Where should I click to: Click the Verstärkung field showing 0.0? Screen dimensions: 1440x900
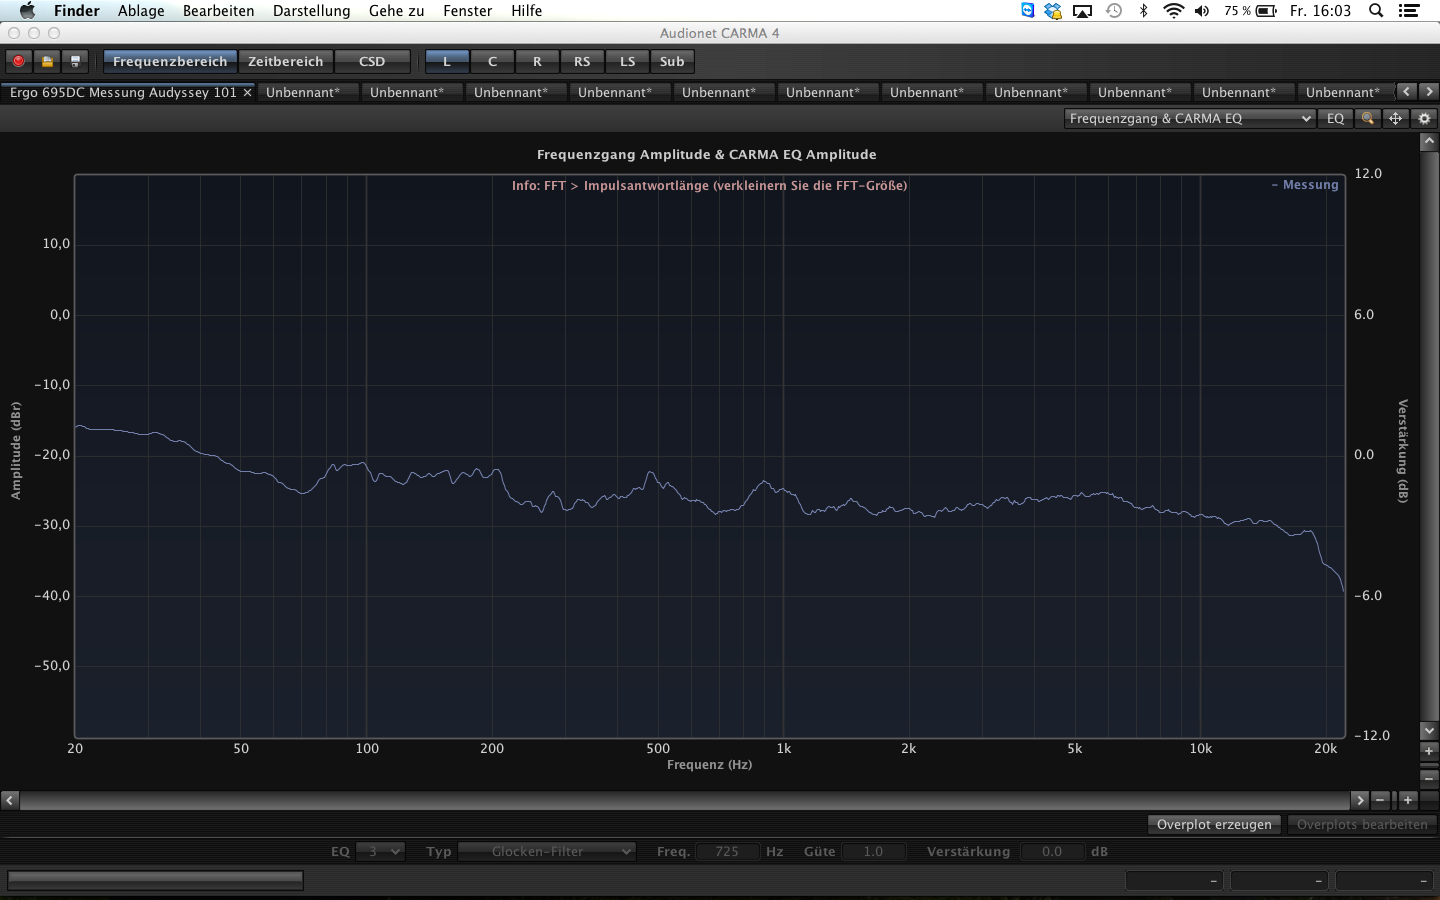coord(1052,851)
